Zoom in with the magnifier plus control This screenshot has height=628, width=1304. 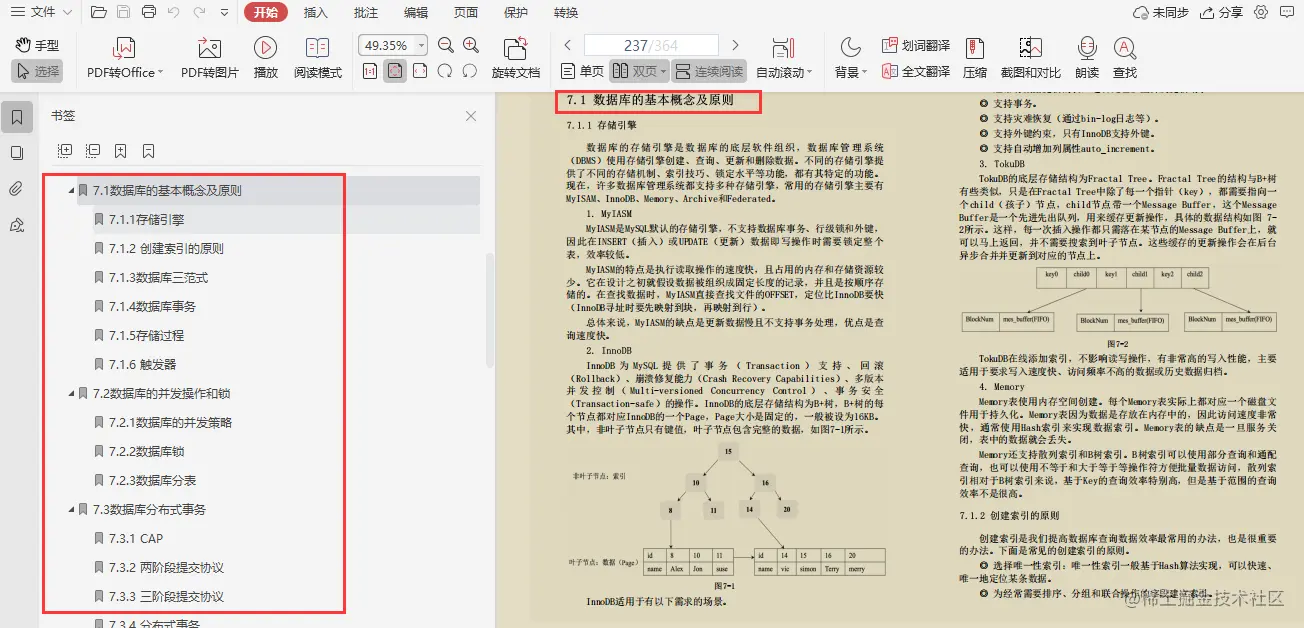(470, 44)
